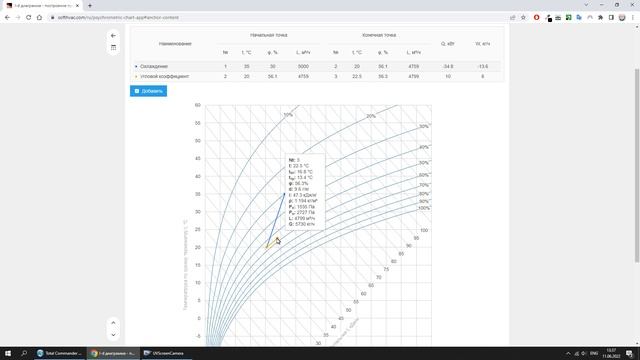Select the Угловой коэффициент process row
This screenshot has width=640, height=360.
click(x=318, y=76)
